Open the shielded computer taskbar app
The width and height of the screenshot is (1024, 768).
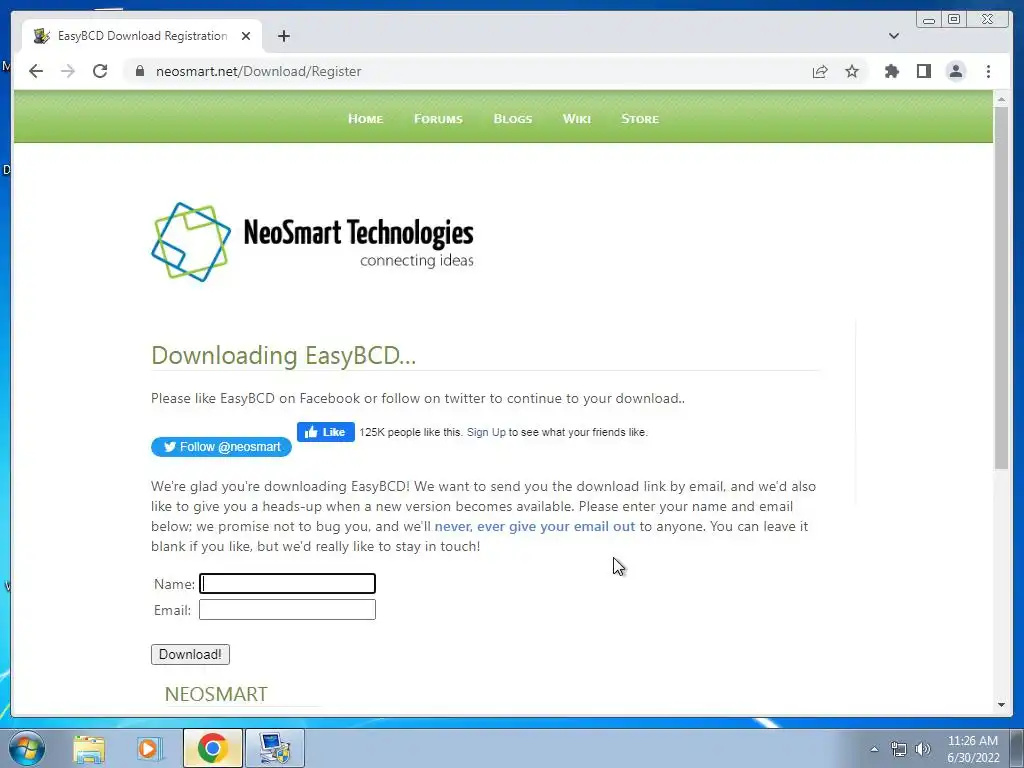[x=274, y=748]
